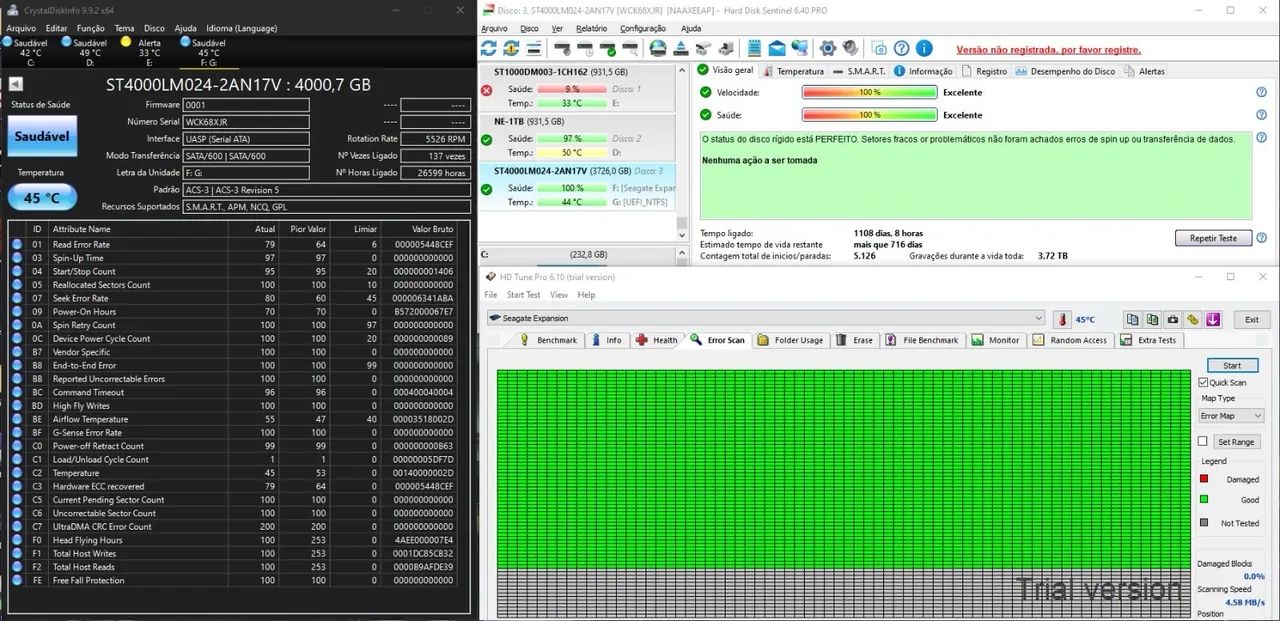Click the refresh icon in Hard Disk Sentinel toolbar
The height and width of the screenshot is (621, 1280).
489,48
